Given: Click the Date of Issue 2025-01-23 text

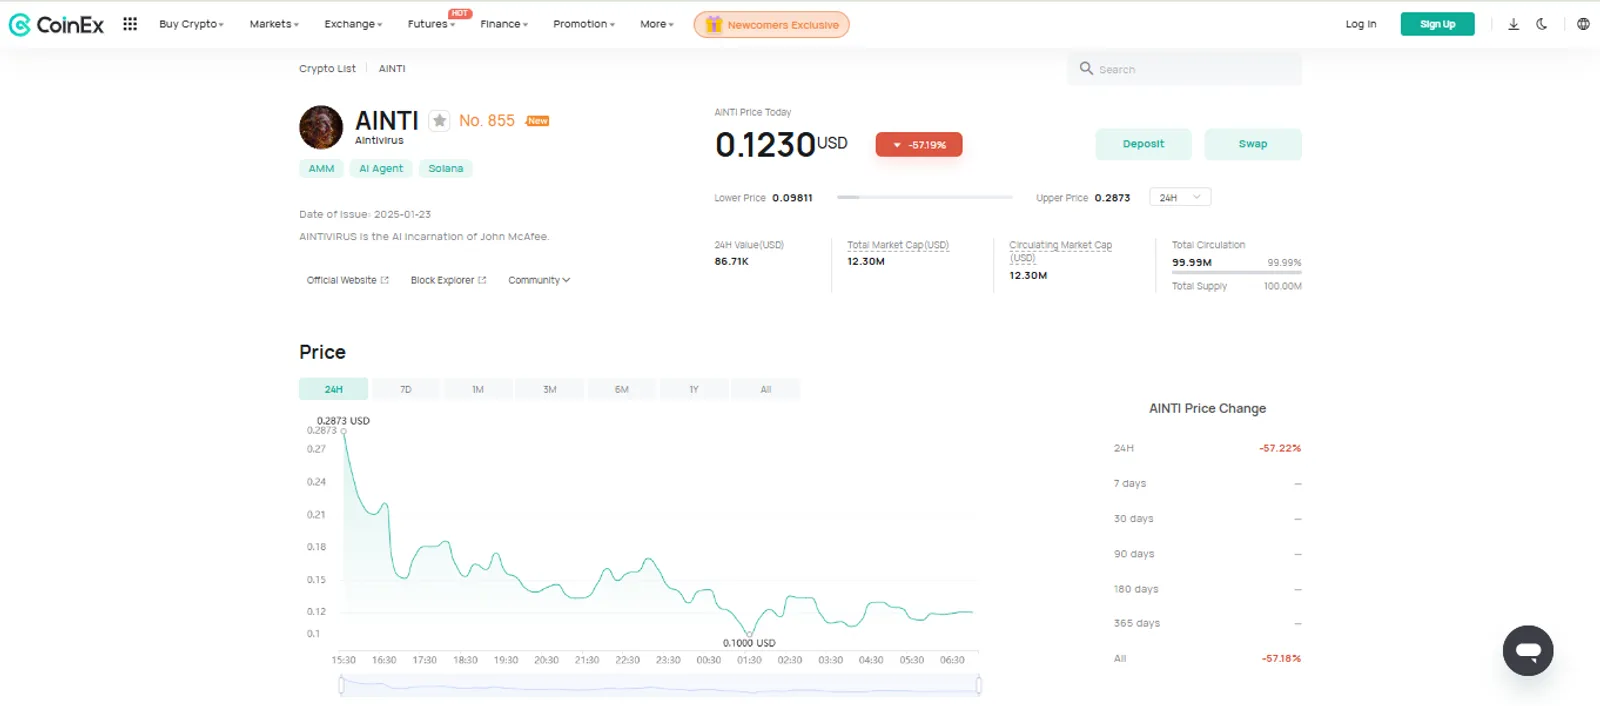Looking at the screenshot, I should coord(365,215).
